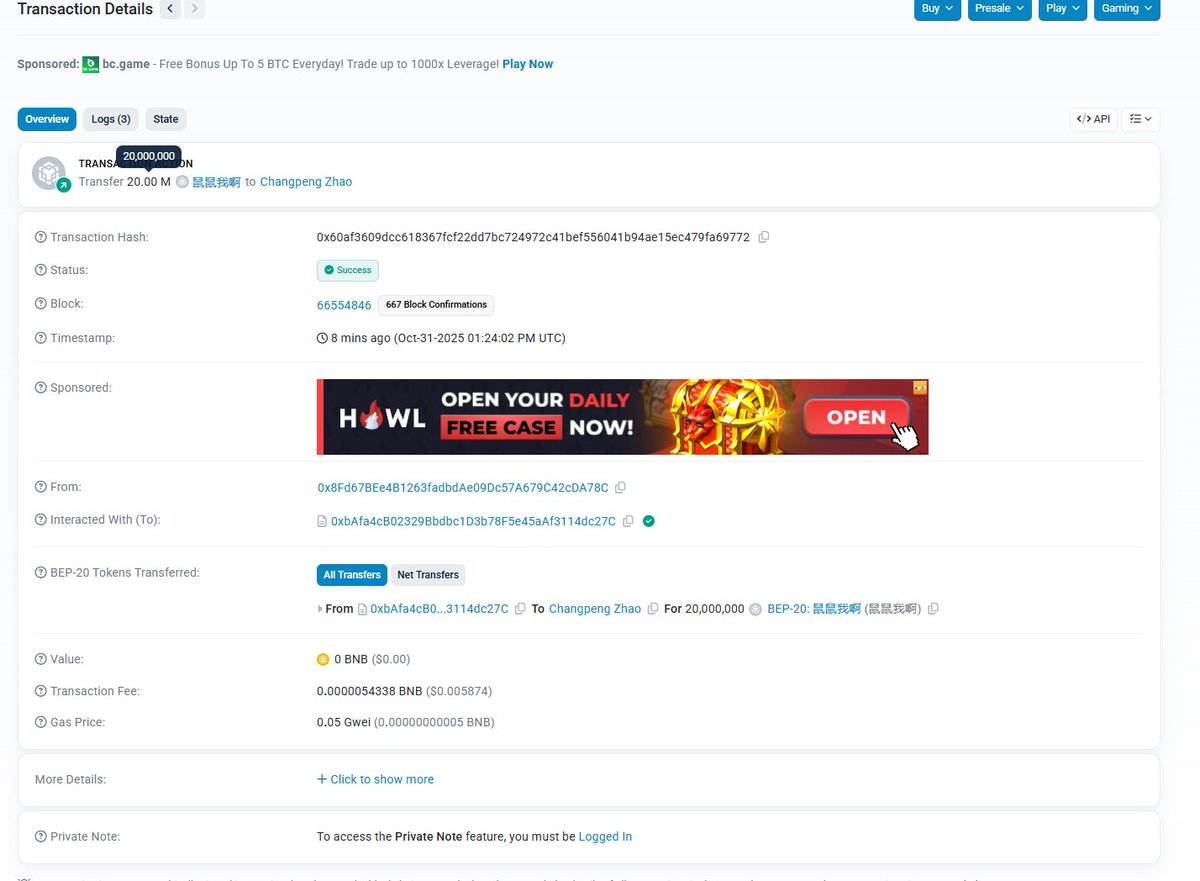
Task: Open the Play dropdown
Action: tap(1063, 8)
